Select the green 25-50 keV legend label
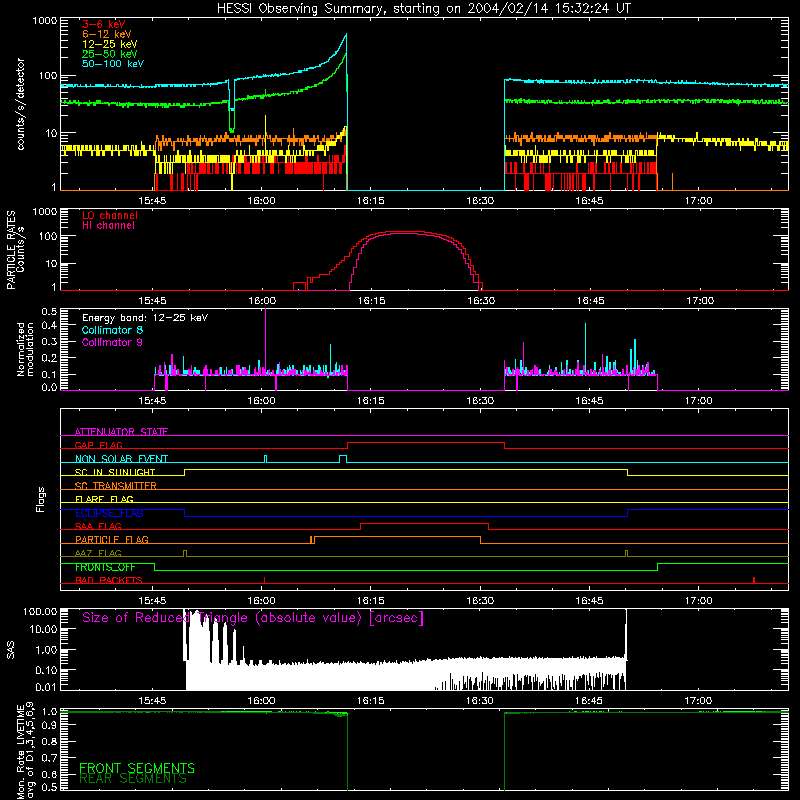 point(109,54)
